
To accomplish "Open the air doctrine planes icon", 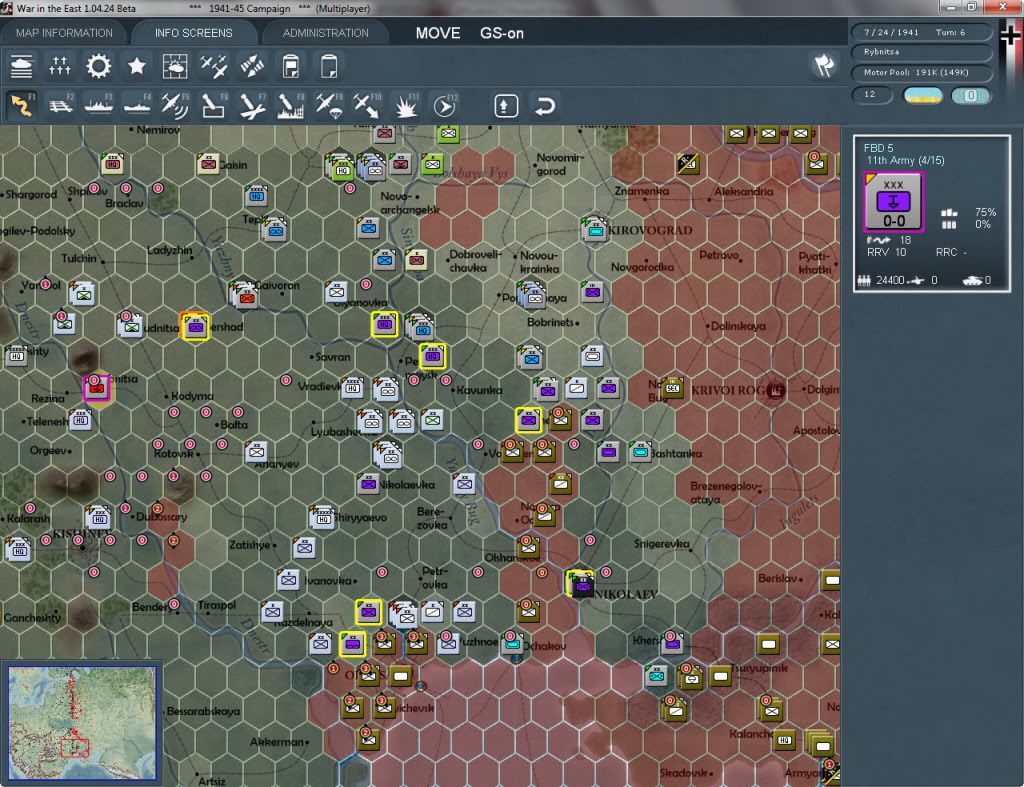I will click(214, 67).
